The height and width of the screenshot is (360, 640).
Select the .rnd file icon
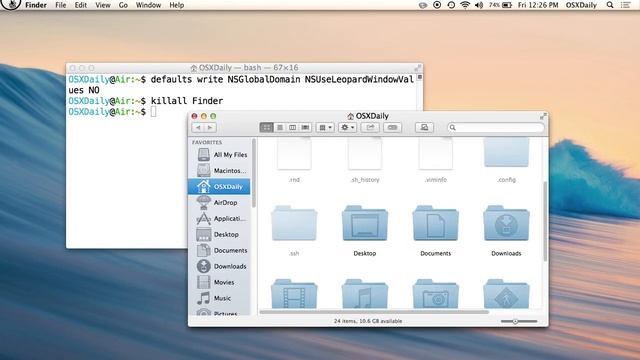pyautogui.click(x=294, y=153)
